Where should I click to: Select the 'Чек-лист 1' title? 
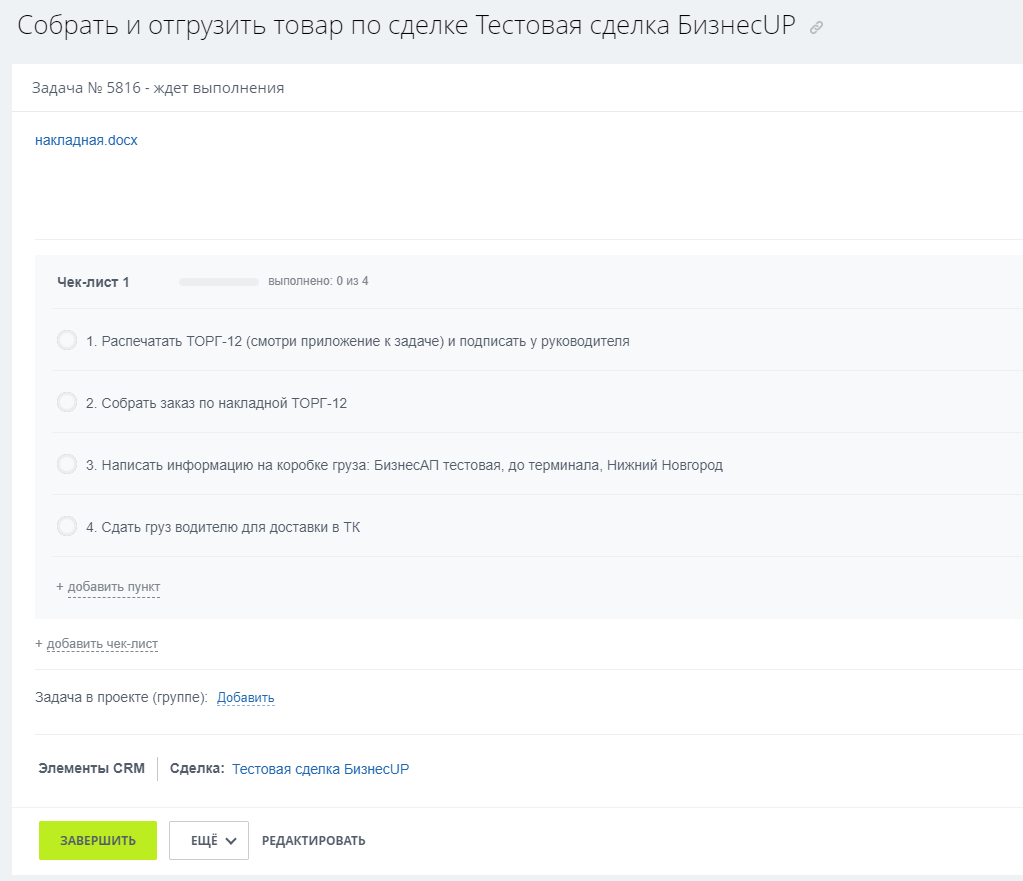93,282
